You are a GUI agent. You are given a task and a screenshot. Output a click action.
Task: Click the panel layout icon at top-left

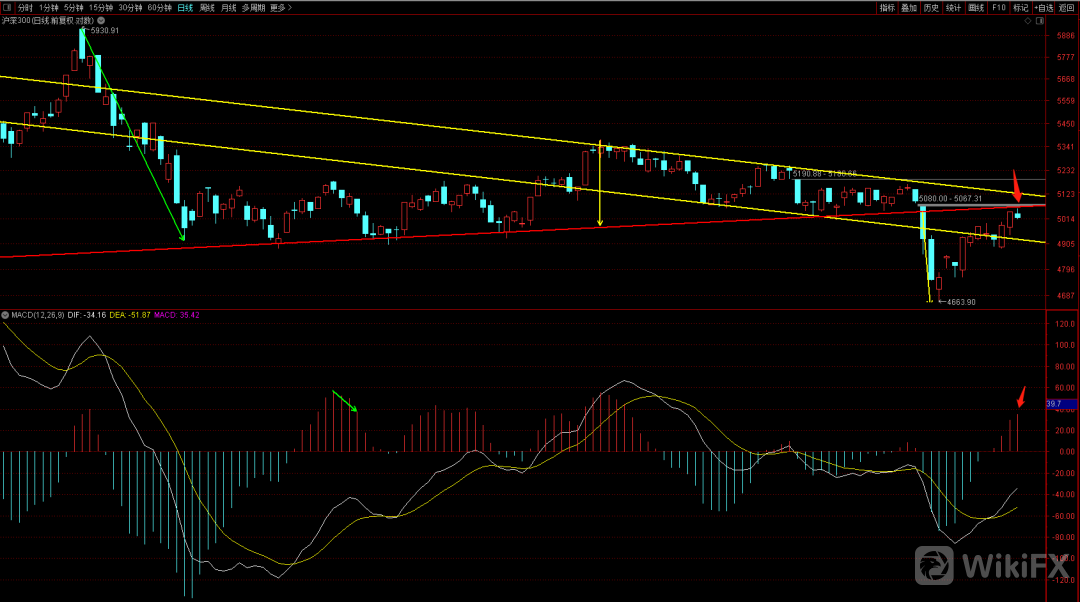pyautogui.click(x=9, y=7)
